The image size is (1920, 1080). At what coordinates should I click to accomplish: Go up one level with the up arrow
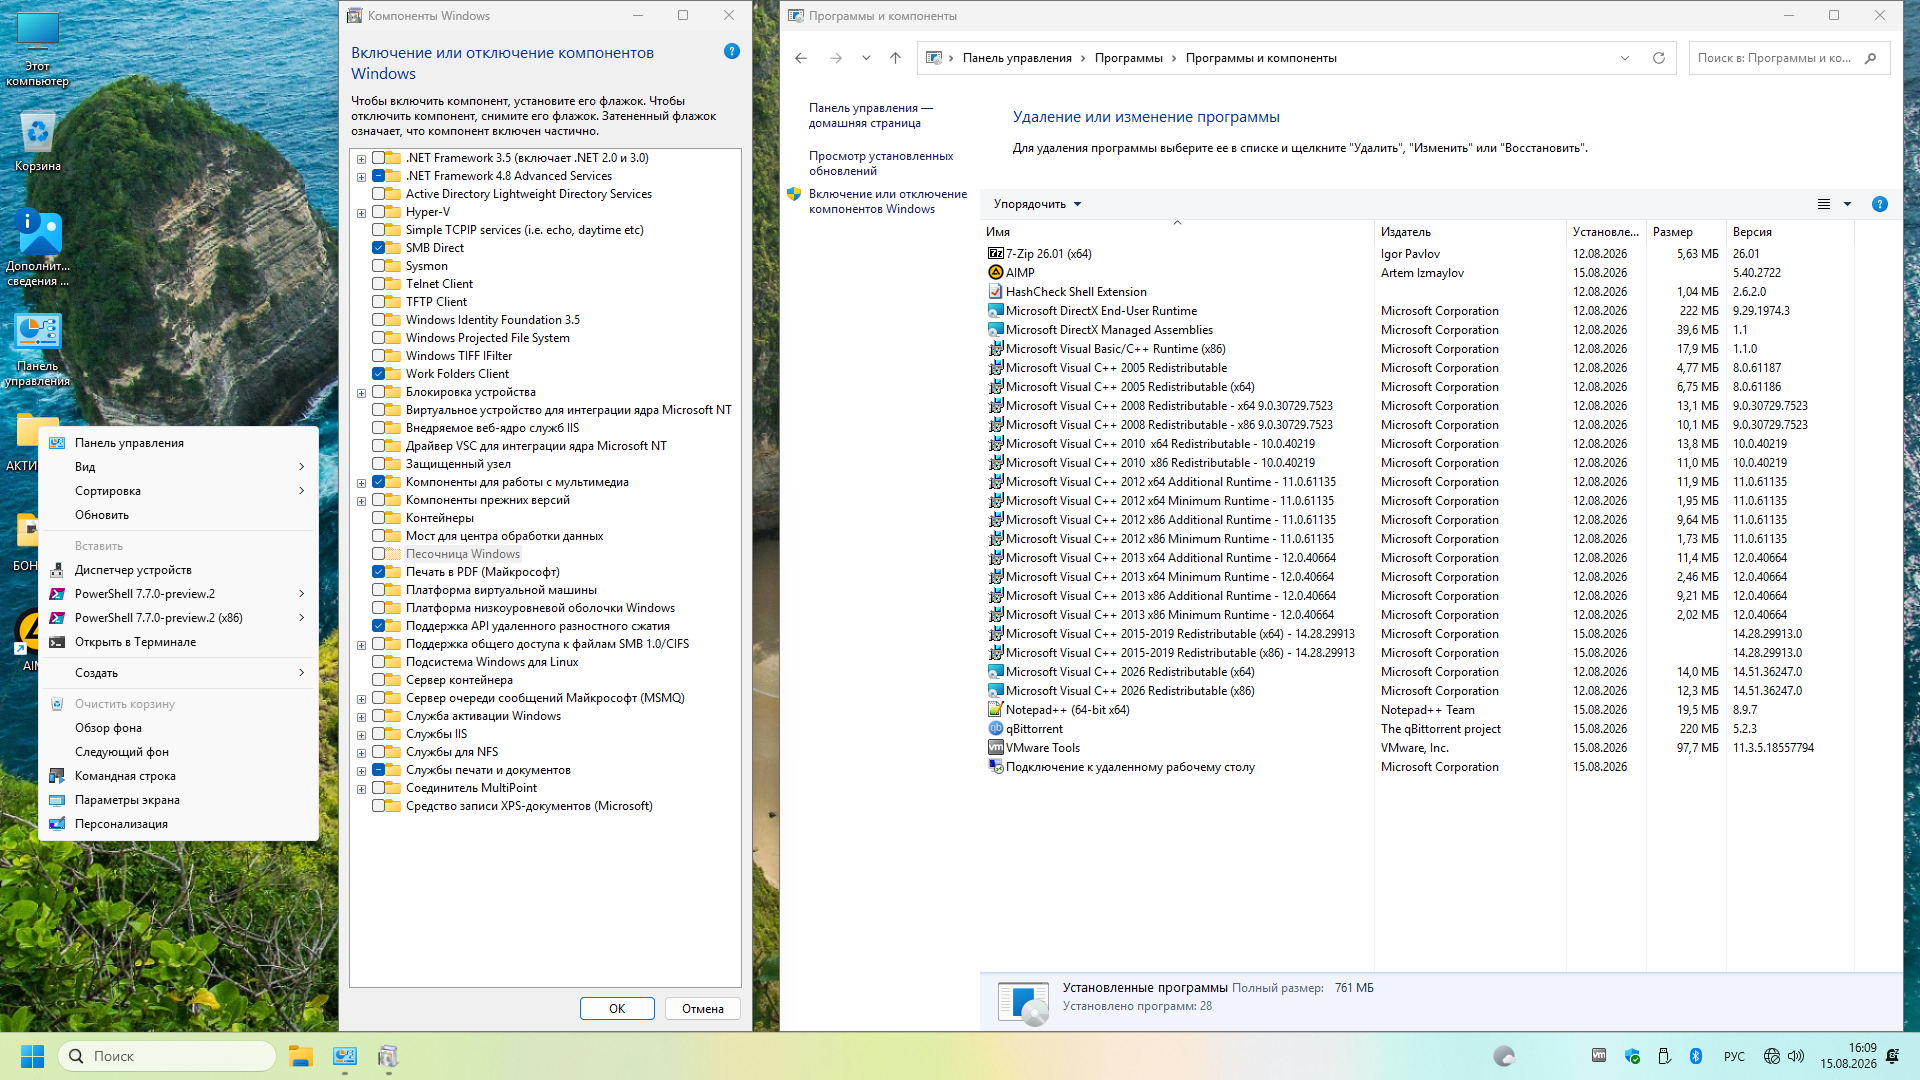point(895,58)
